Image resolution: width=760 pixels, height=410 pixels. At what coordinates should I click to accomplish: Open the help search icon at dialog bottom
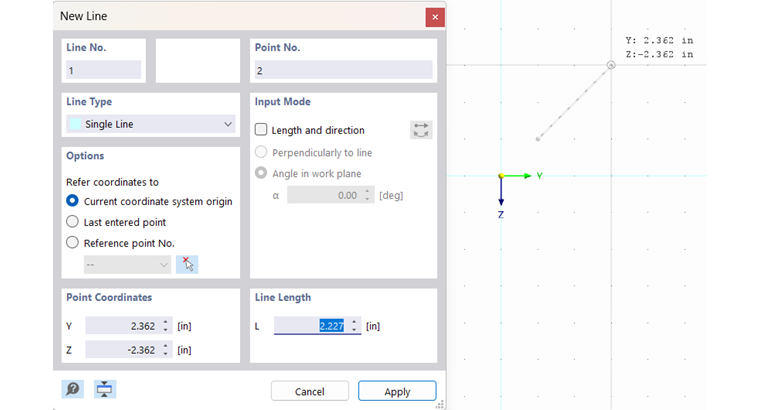point(73,389)
